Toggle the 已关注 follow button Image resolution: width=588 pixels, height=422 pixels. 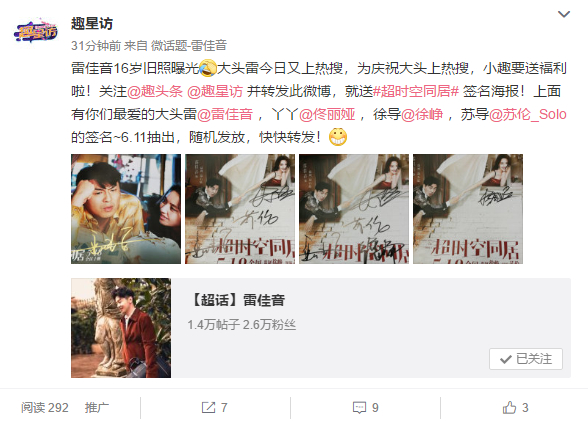[x=526, y=359]
